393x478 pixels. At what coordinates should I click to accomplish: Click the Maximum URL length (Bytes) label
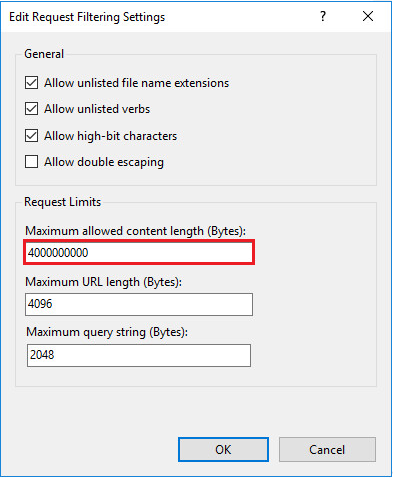click(104, 282)
